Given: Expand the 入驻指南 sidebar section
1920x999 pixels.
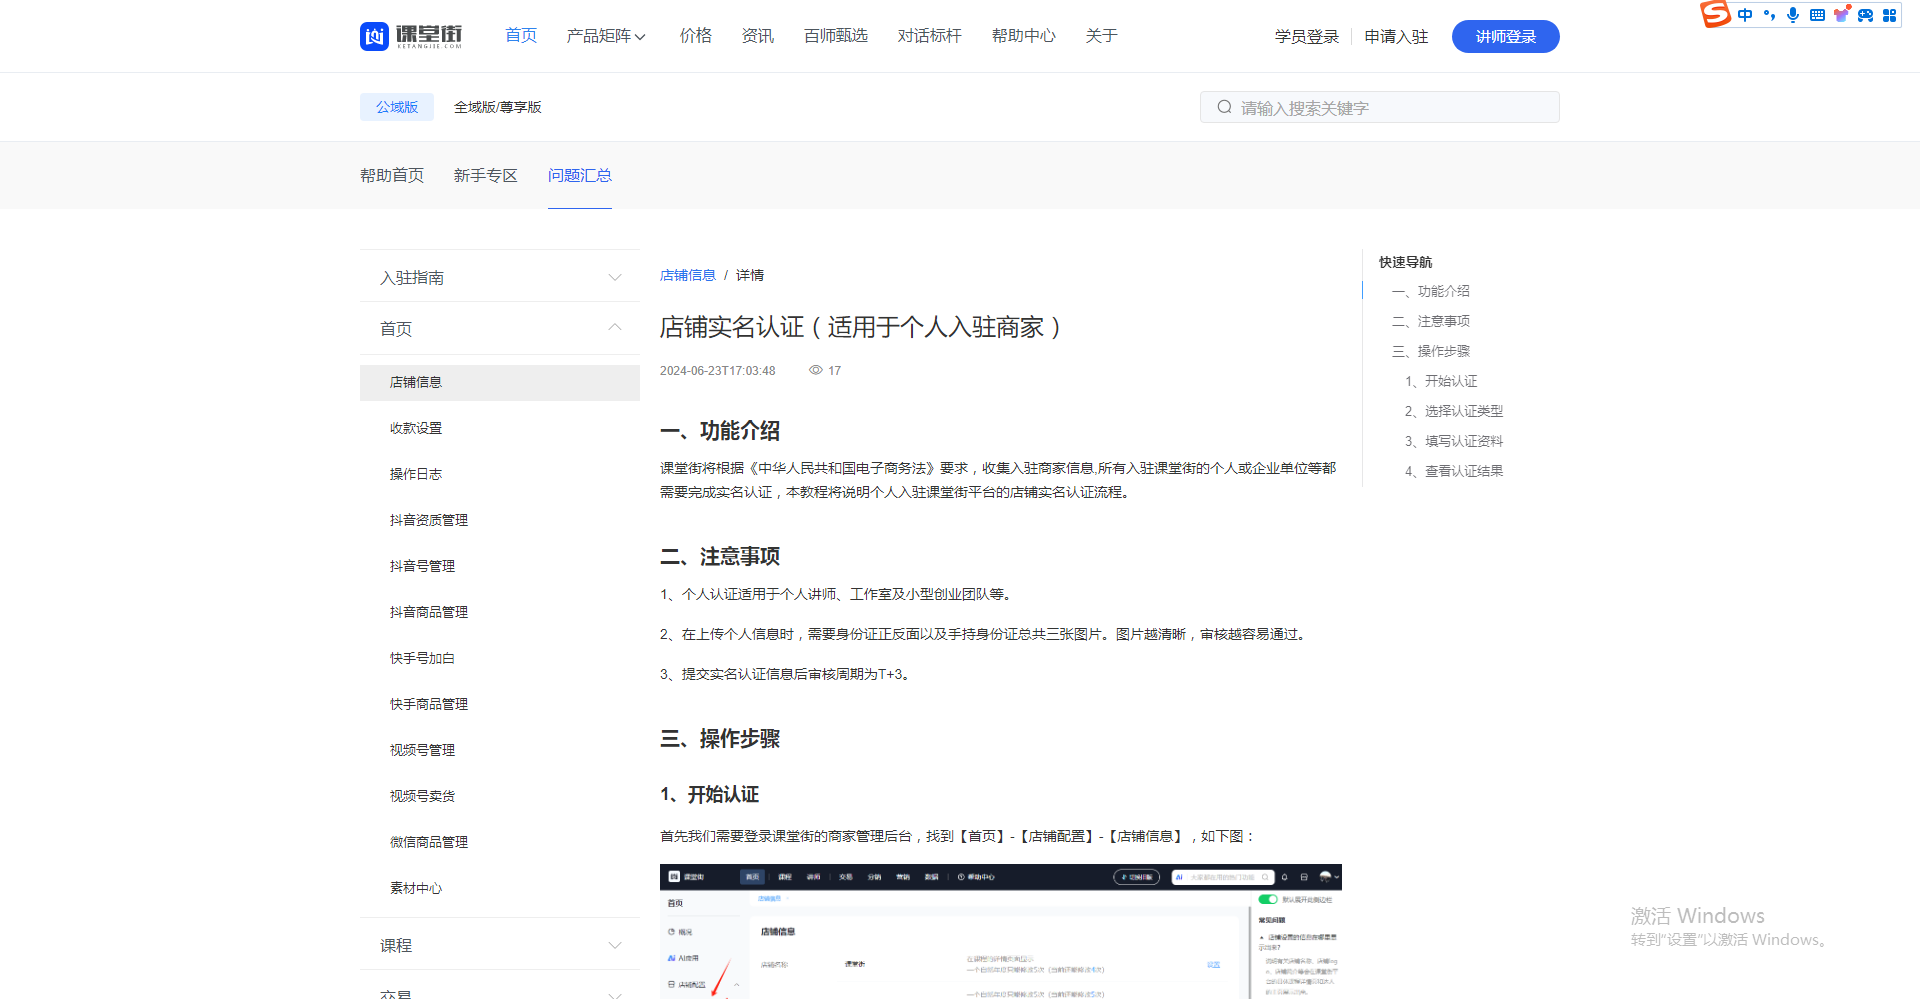Looking at the screenshot, I should click(500, 277).
